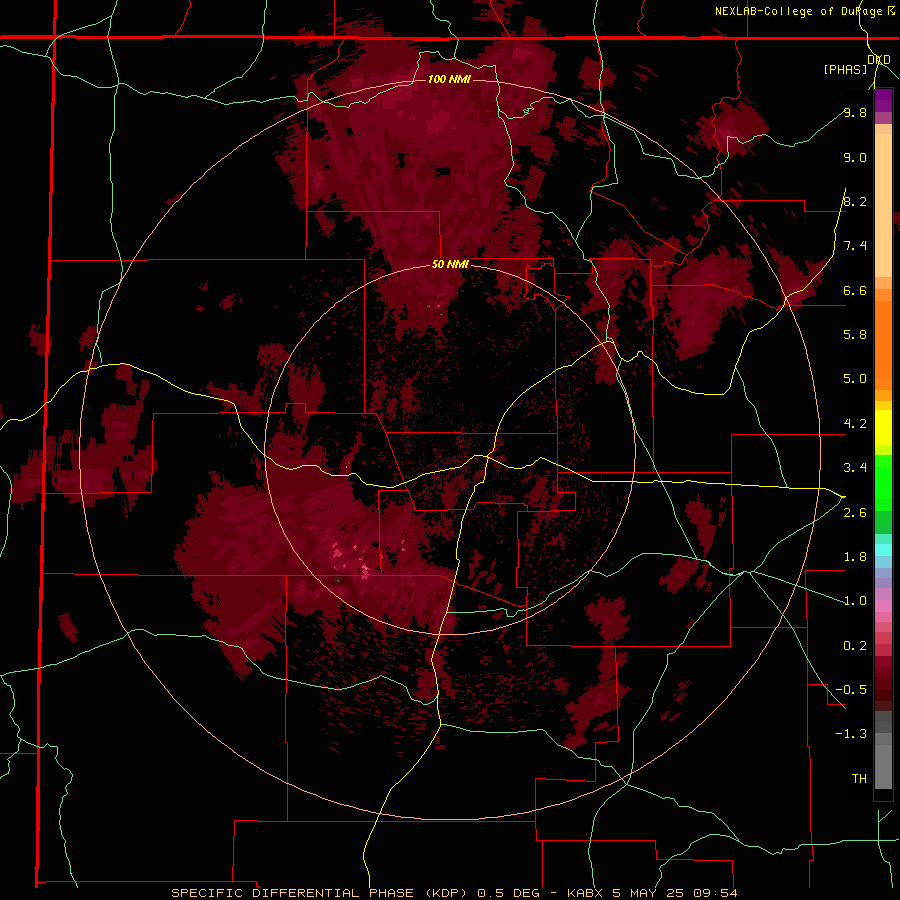Click the 4.2 scale label

[x=855, y=424]
